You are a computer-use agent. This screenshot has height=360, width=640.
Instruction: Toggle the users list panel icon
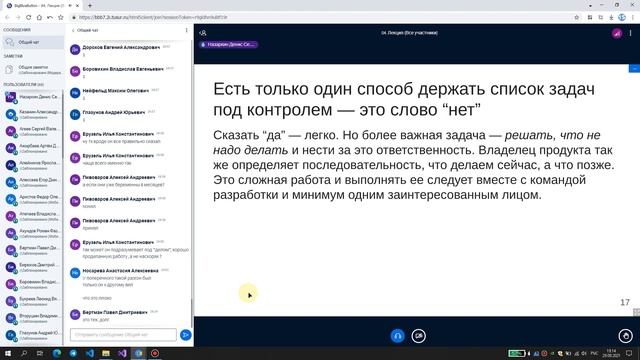coord(203,33)
